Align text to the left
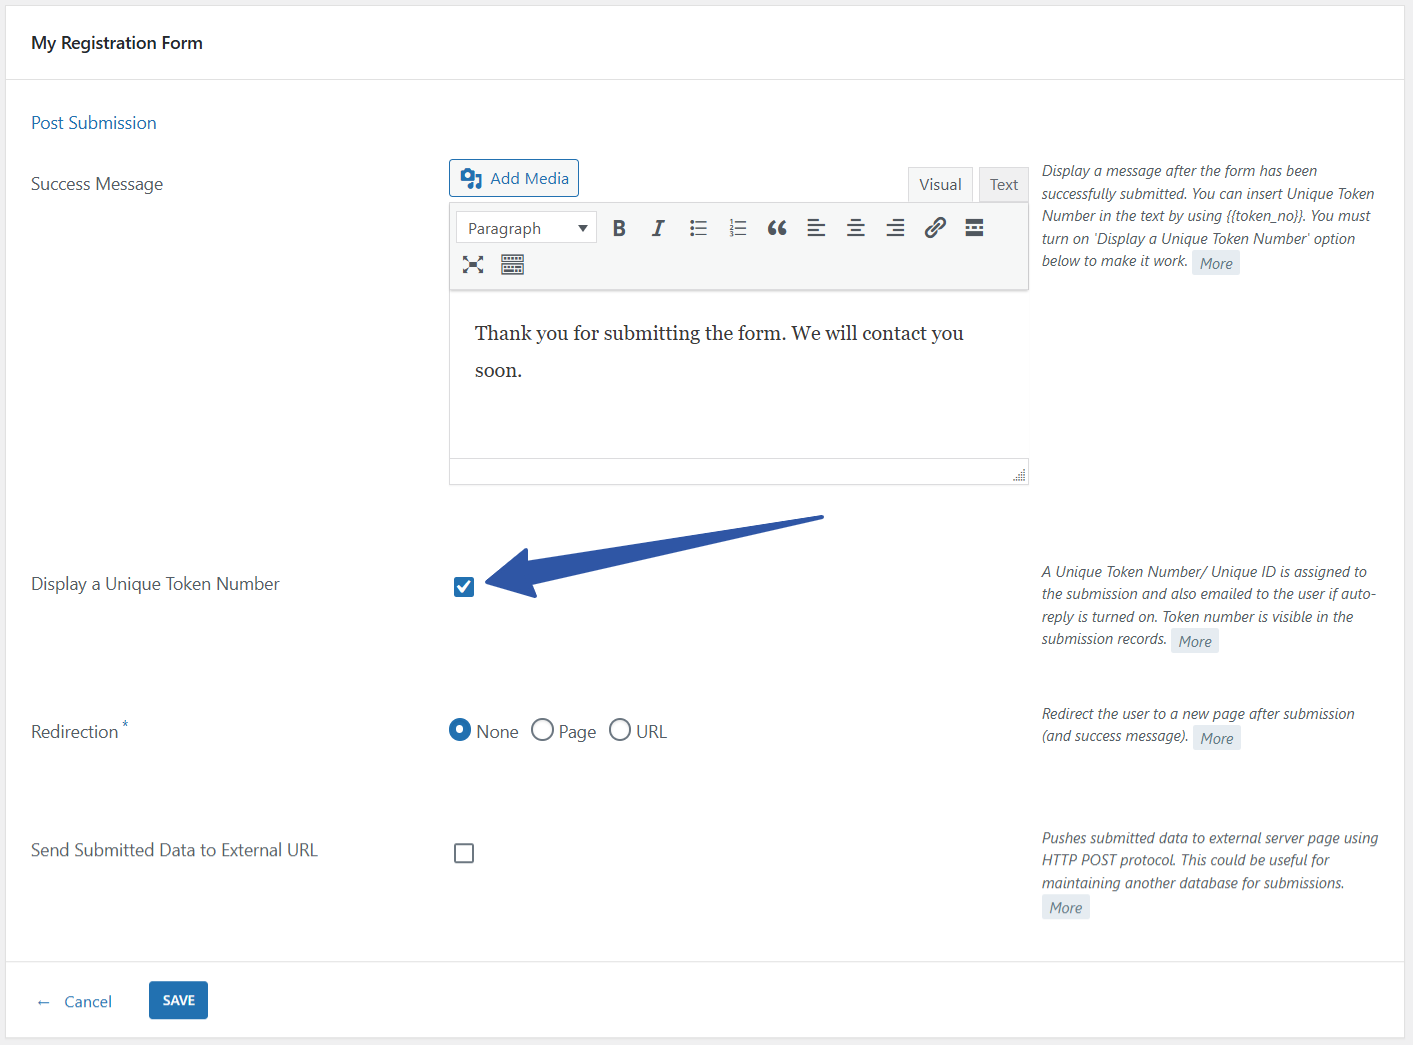 pyautogui.click(x=816, y=228)
